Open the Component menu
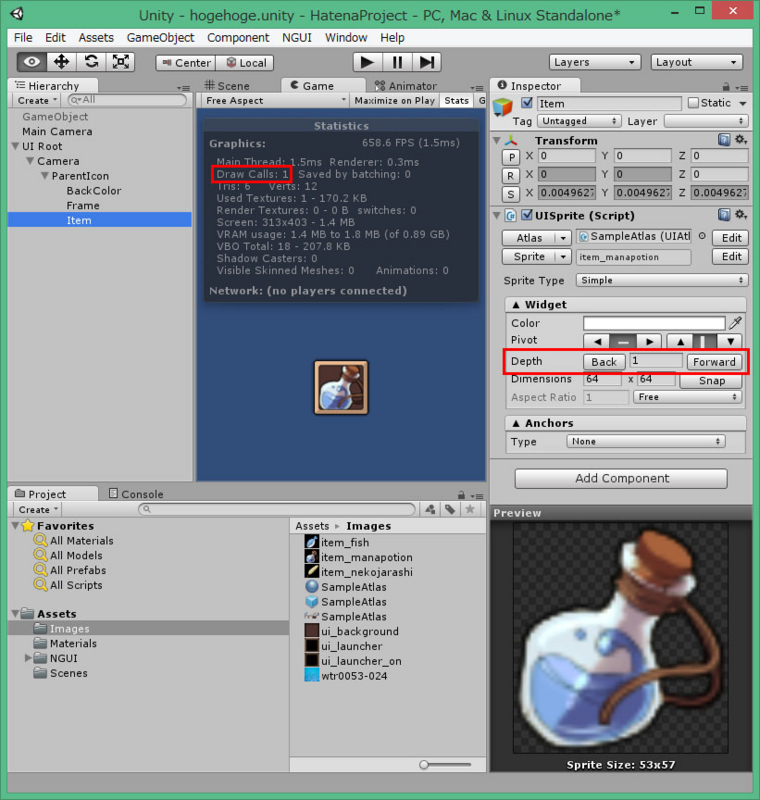This screenshot has width=760, height=800. (x=238, y=38)
